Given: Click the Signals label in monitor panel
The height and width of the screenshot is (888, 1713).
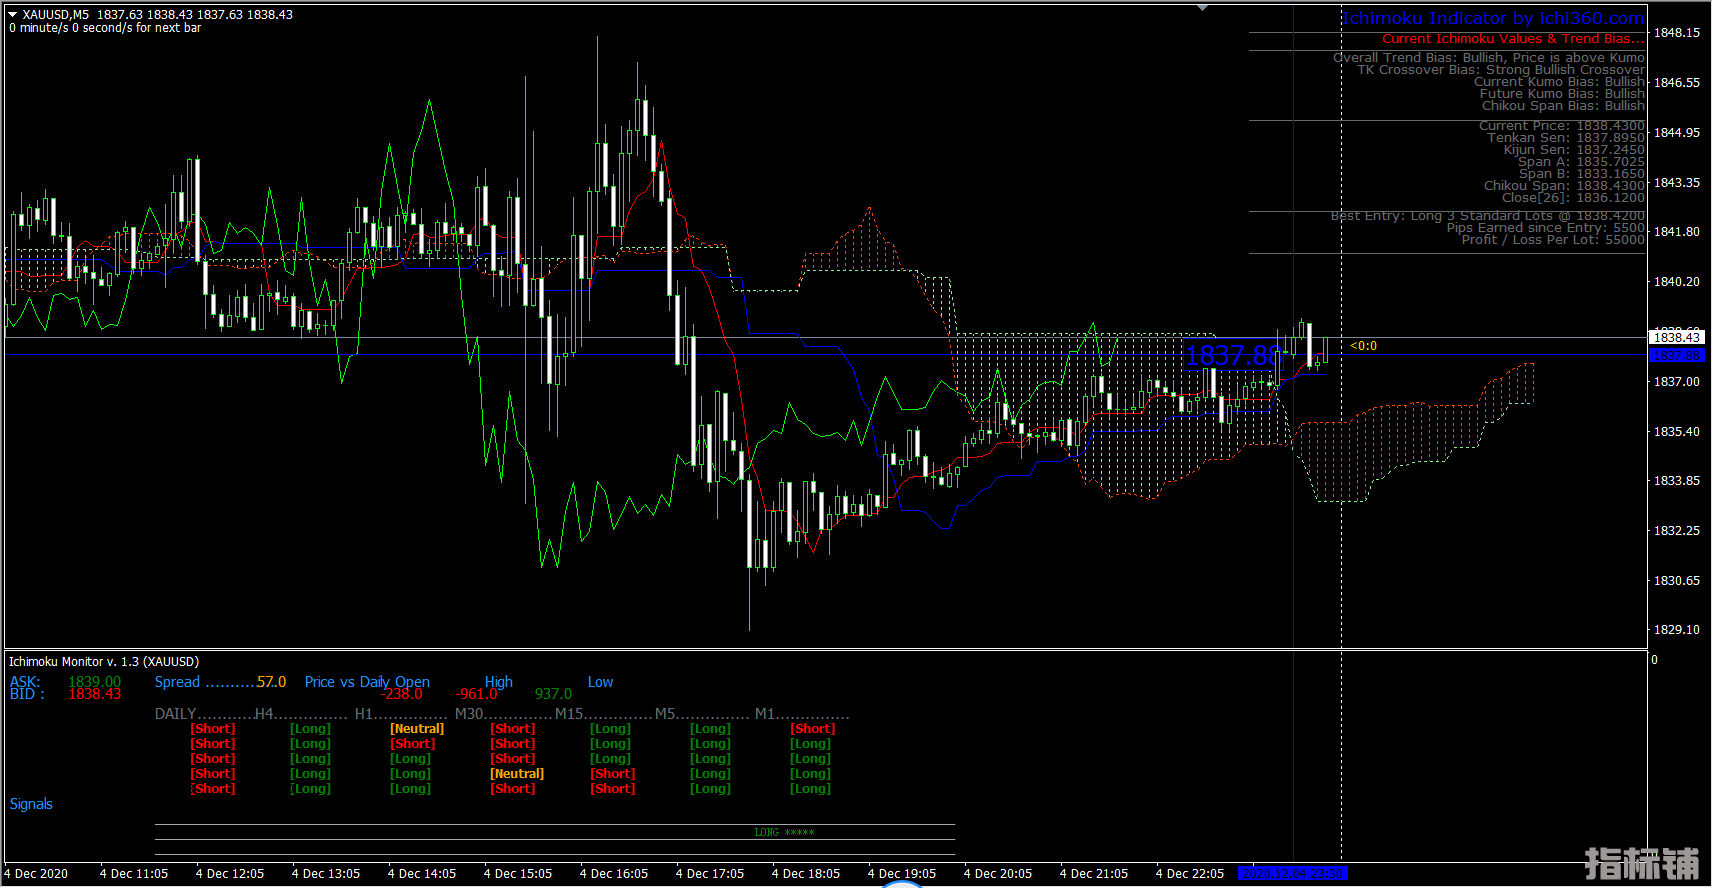Looking at the screenshot, I should 31,804.
